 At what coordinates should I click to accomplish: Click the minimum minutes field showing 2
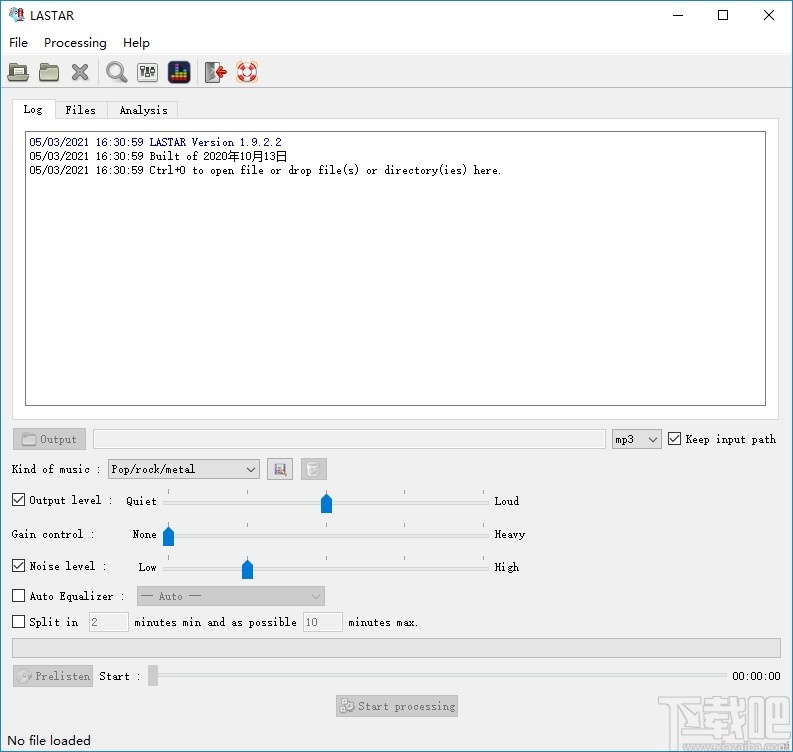click(x=109, y=622)
